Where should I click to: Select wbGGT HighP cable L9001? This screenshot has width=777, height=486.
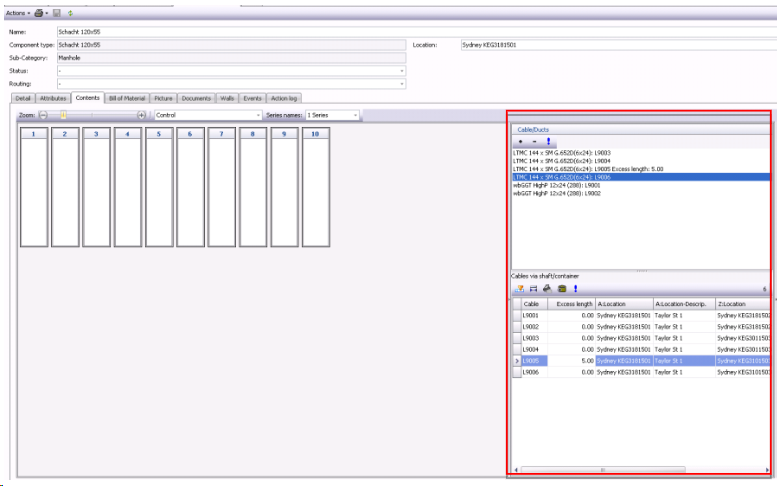(x=556, y=185)
